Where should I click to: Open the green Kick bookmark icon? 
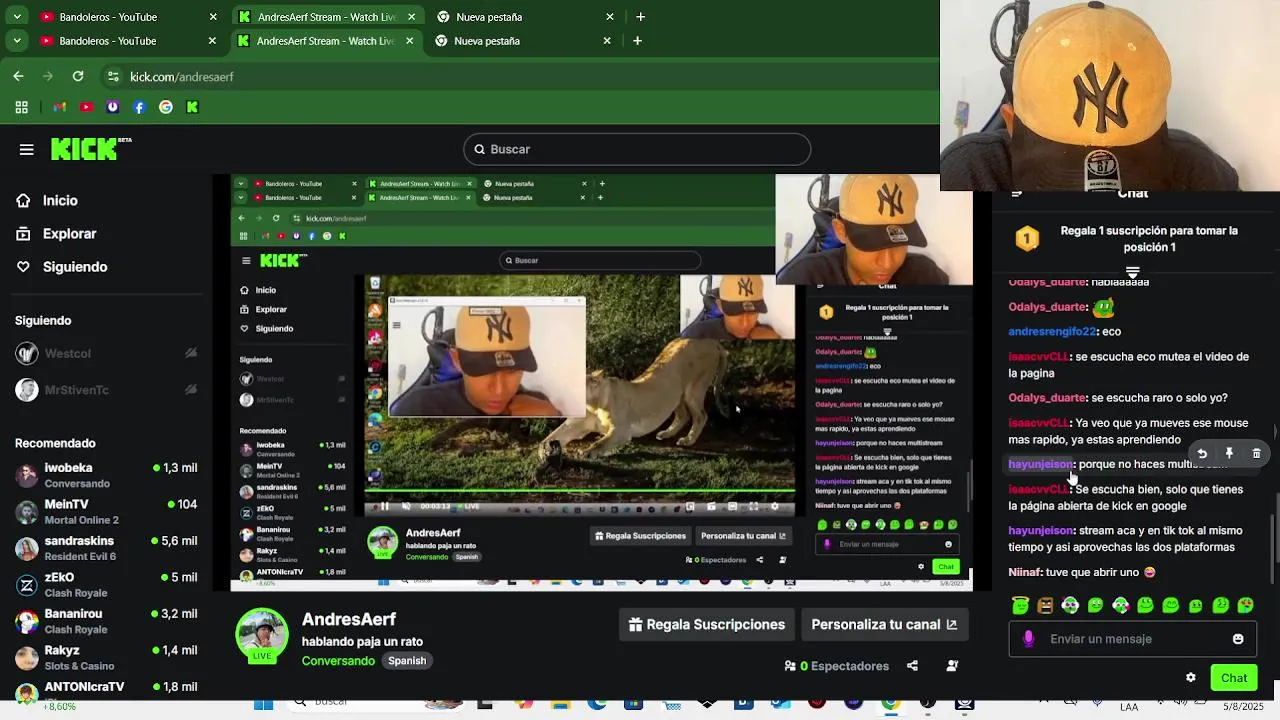click(192, 107)
